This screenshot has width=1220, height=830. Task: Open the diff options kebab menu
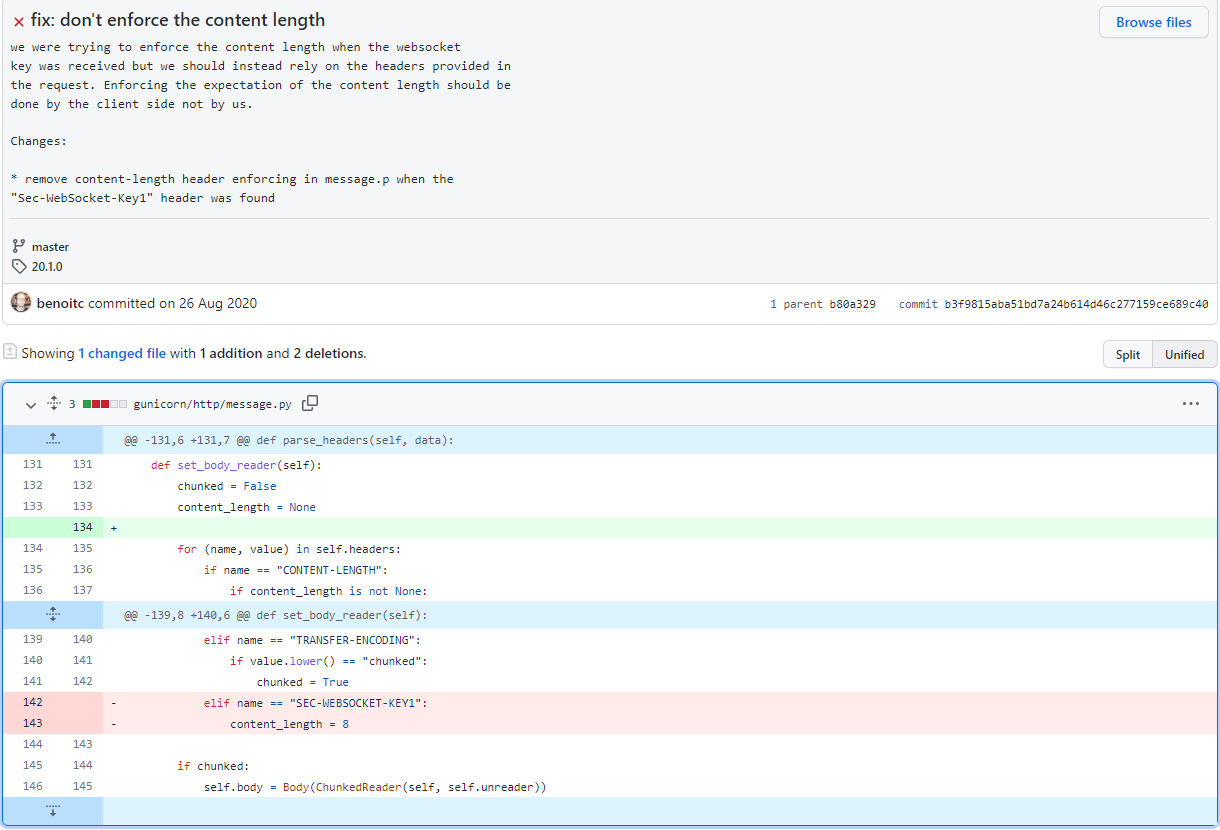[x=1190, y=403]
